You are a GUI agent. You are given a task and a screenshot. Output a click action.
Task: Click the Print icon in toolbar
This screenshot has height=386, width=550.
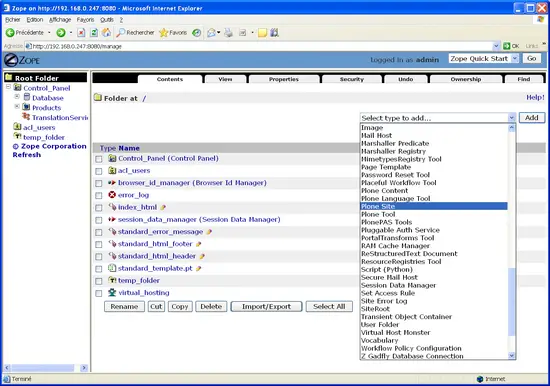pos(229,33)
